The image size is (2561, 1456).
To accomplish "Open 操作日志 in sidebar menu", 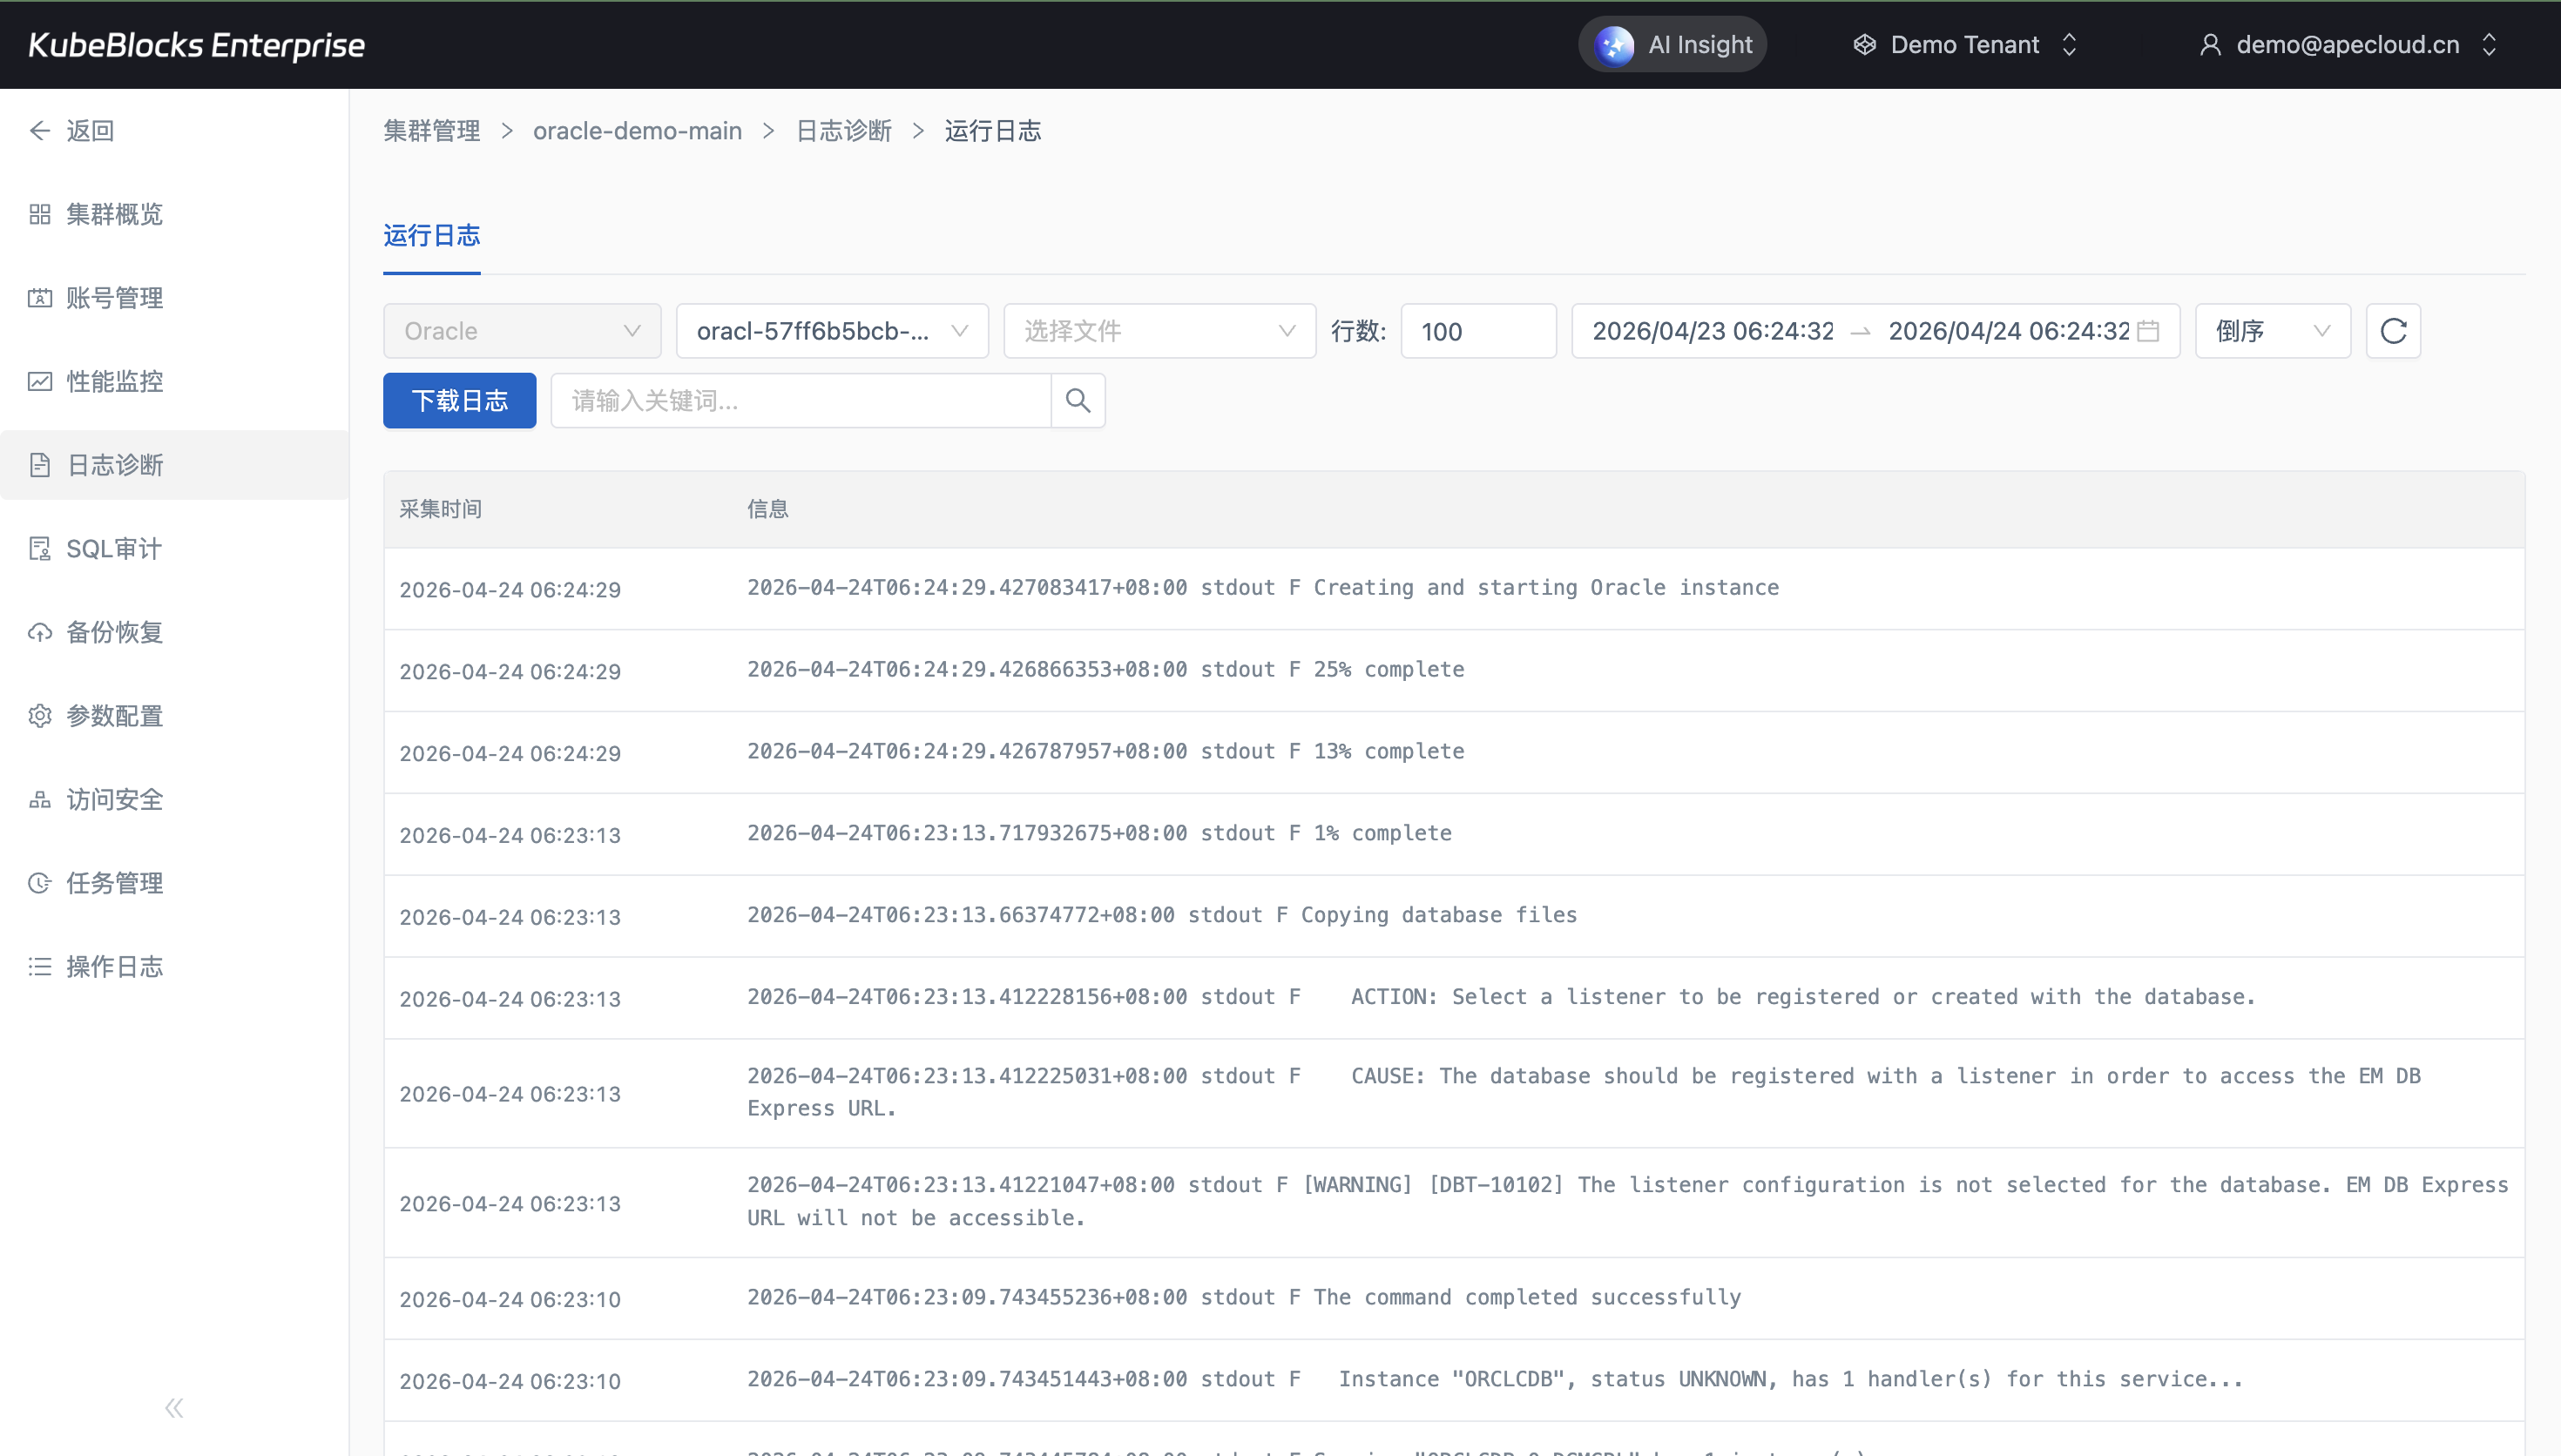I will point(114,967).
